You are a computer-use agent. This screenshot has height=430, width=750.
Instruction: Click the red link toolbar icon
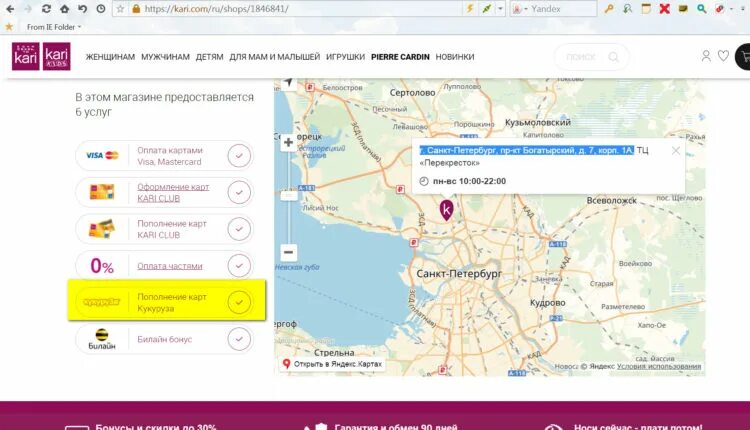[x=719, y=9]
